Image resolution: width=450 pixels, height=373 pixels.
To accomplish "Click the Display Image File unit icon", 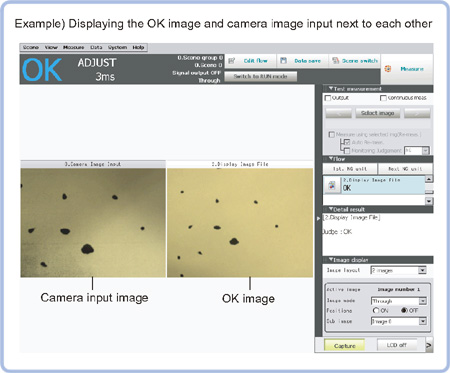I will pos(332,185).
